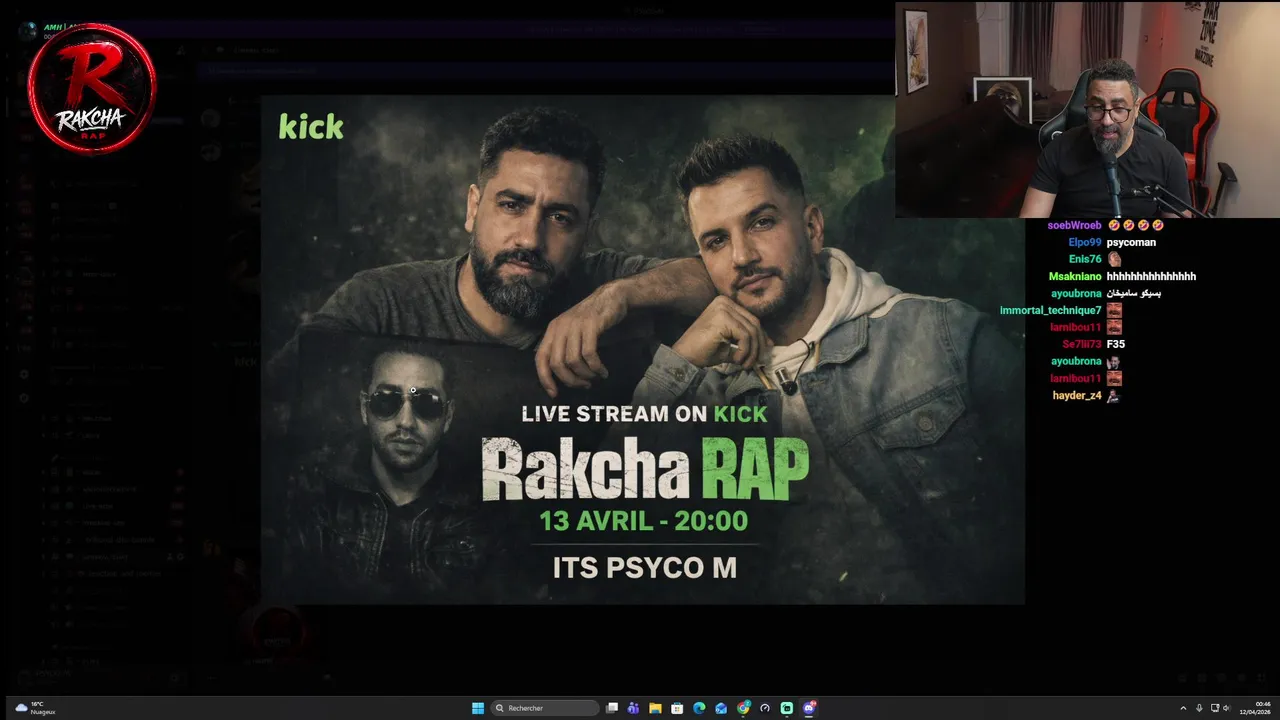Open the speedometer app in the taskbar

[x=765, y=708]
